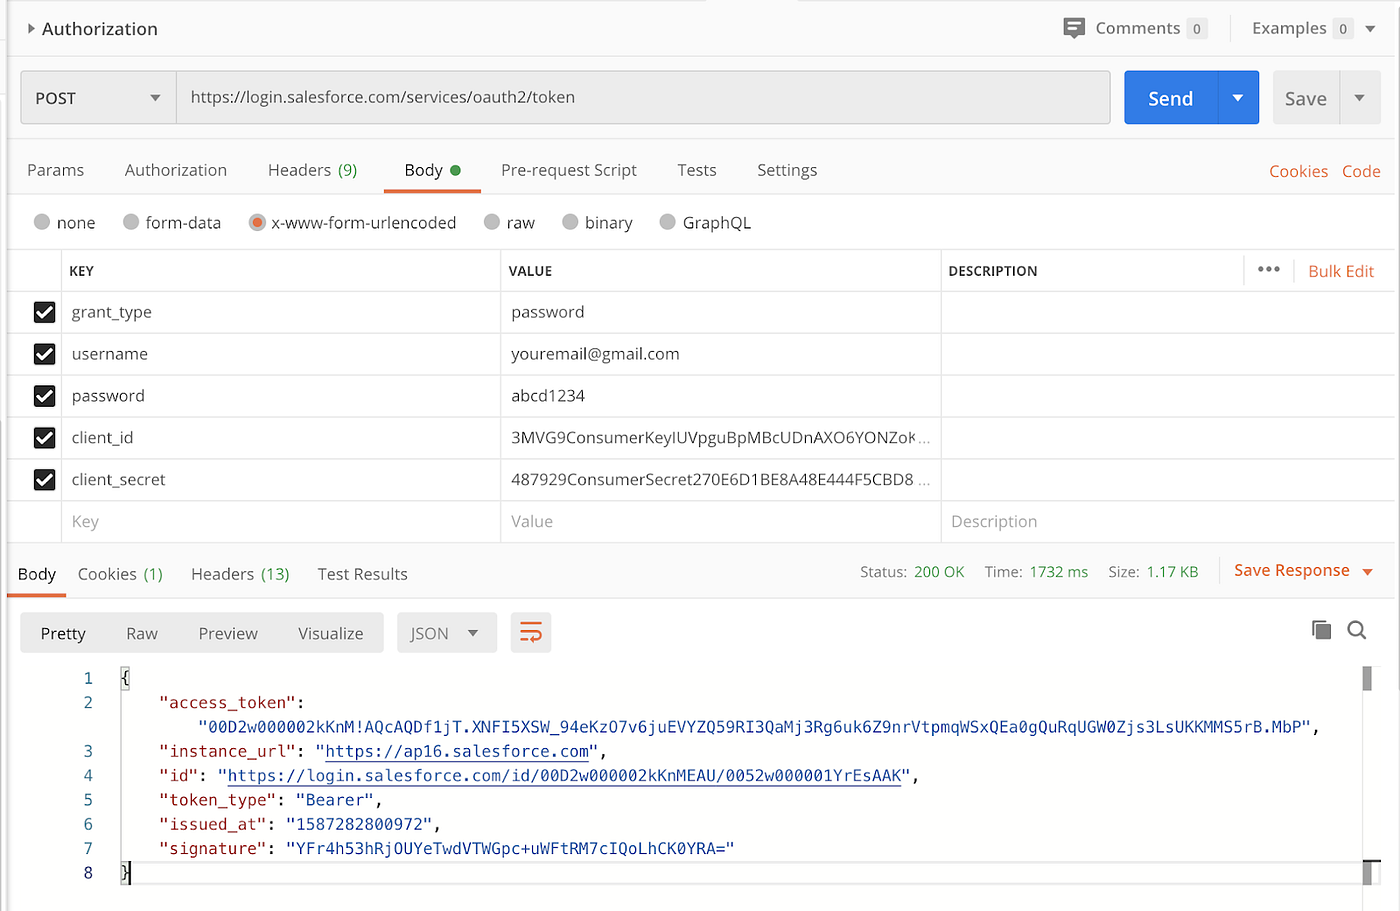The image size is (1400, 911).
Task: Open the Code link
Action: [x=1361, y=171]
